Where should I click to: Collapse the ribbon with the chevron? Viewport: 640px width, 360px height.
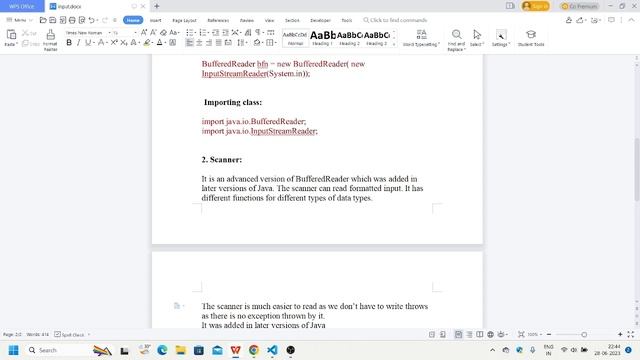tap(631, 20)
